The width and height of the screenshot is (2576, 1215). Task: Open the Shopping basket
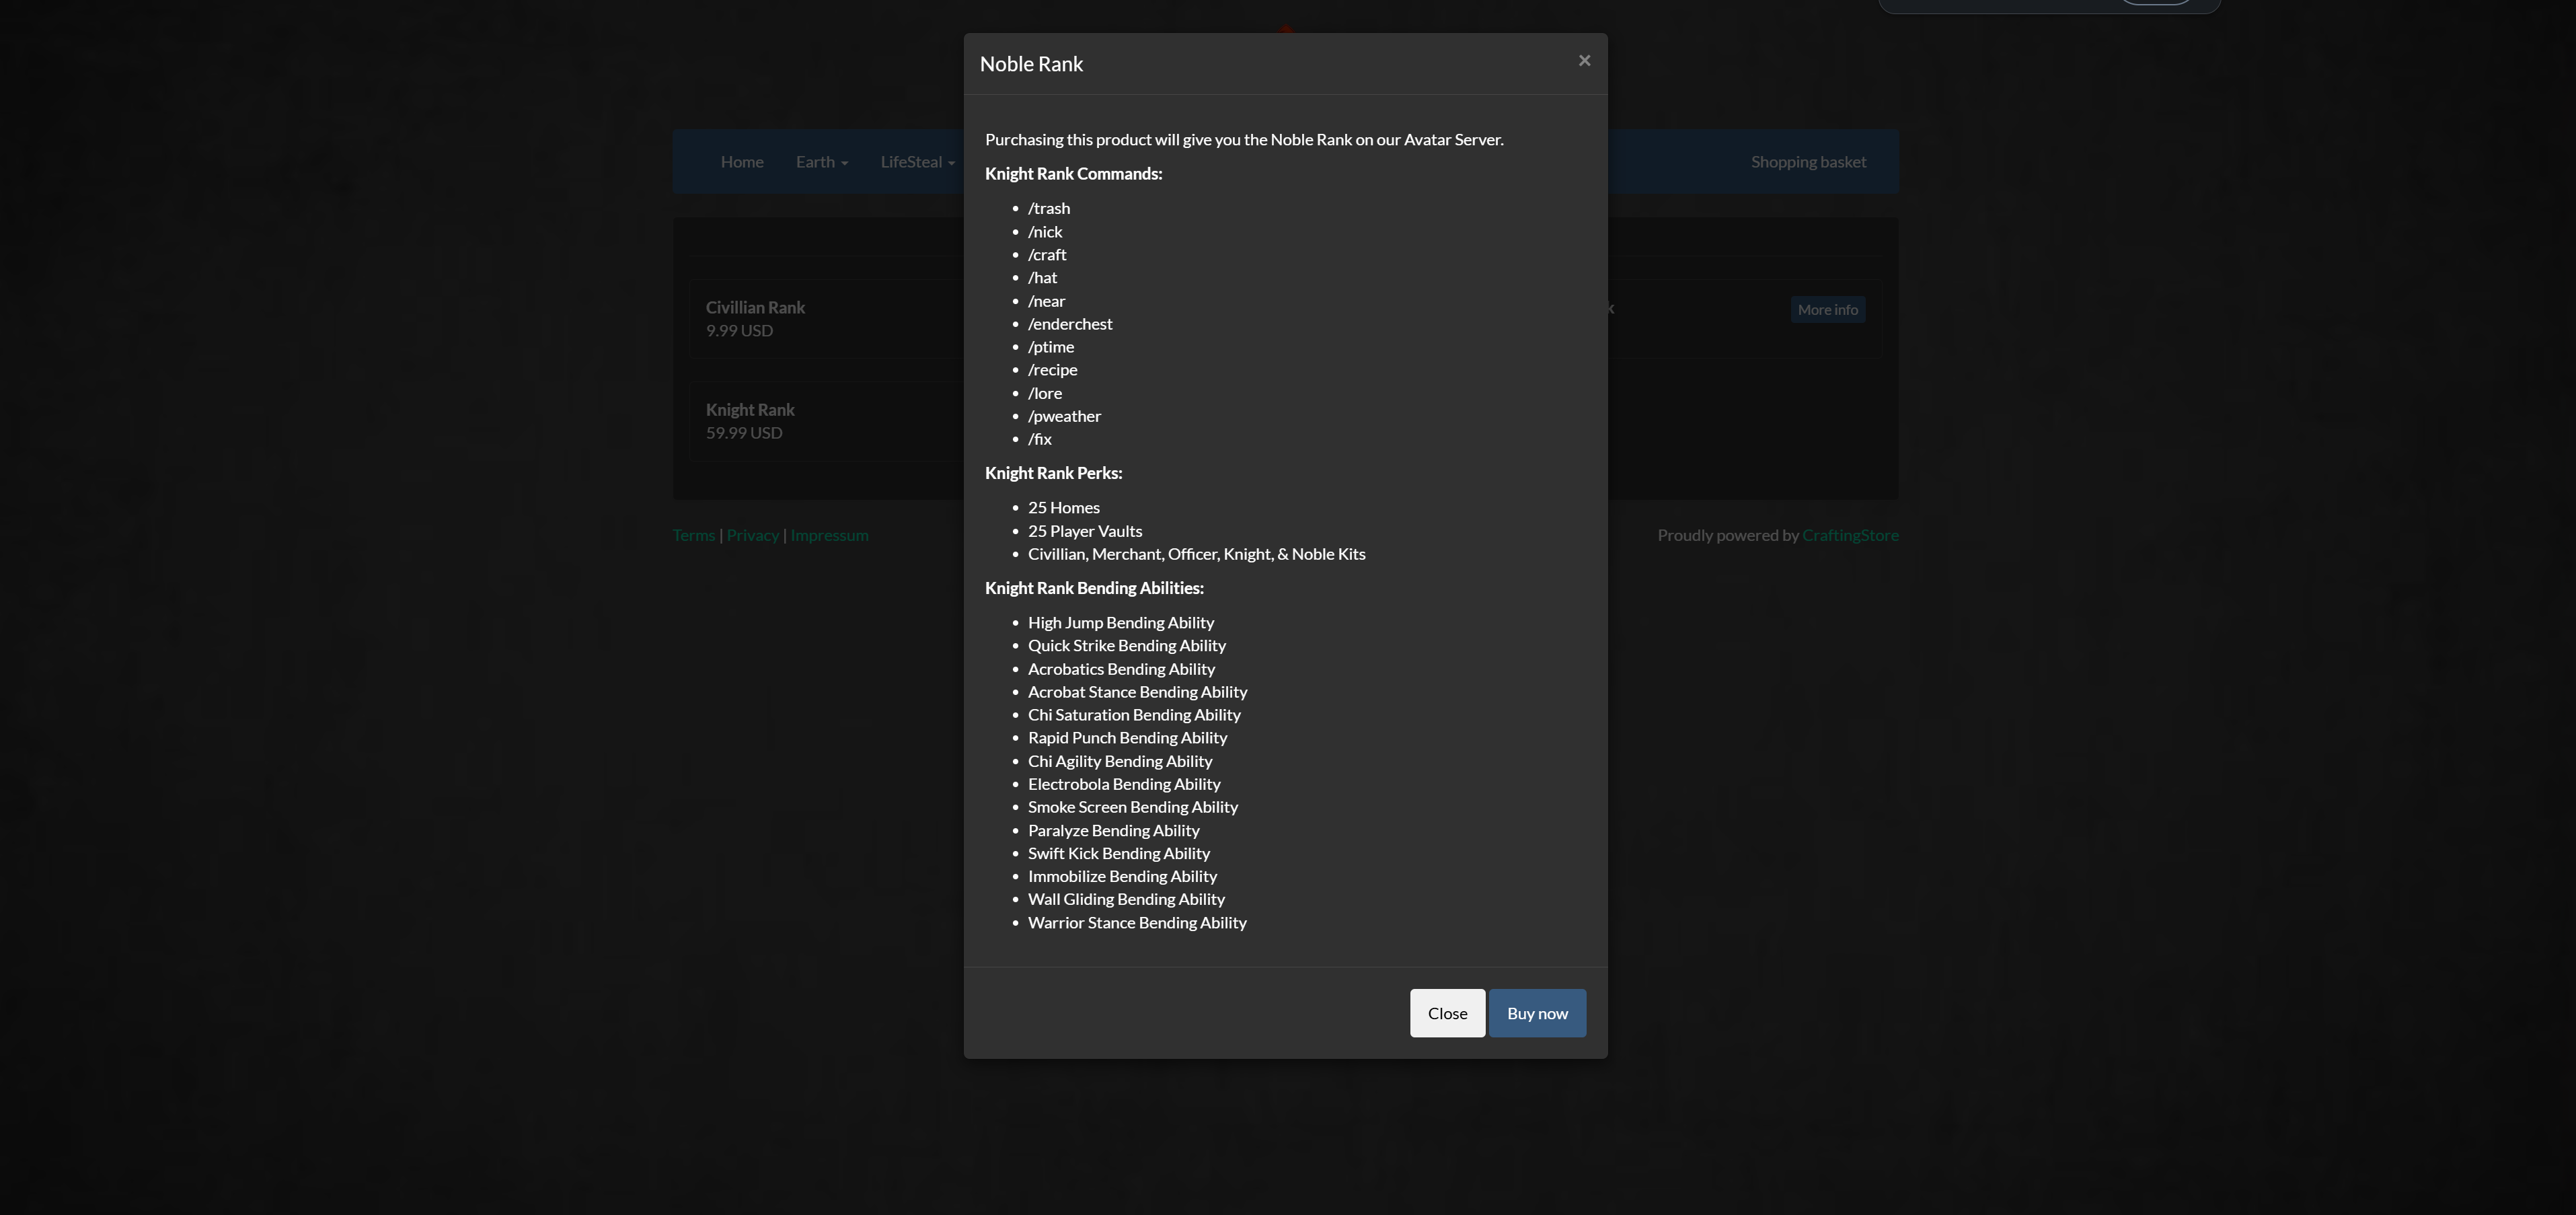[x=1808, y=162]
